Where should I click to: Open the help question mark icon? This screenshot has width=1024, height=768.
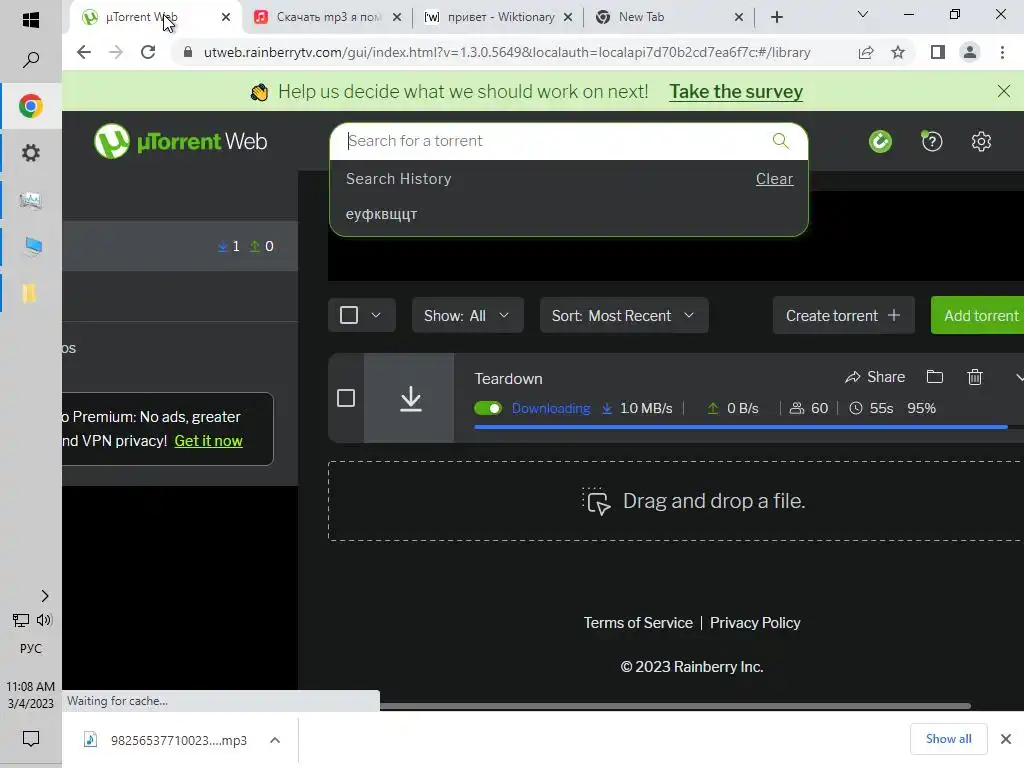pos(931,141)
